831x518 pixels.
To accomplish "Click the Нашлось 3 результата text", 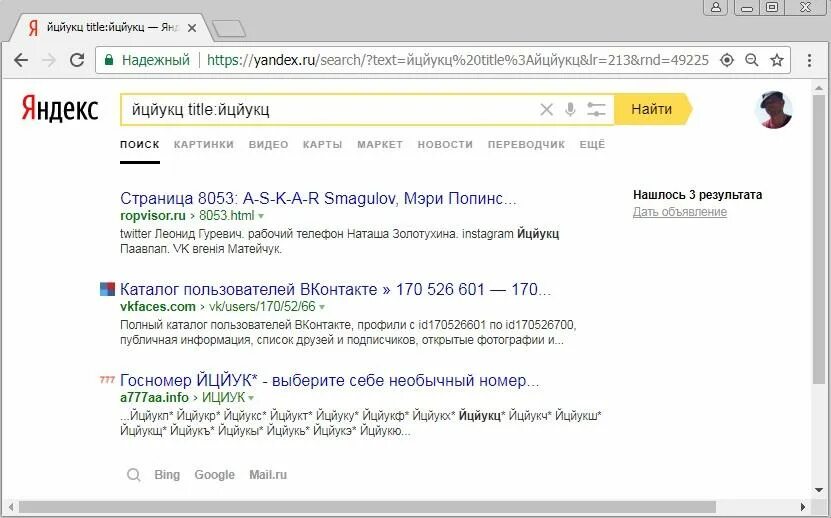I will pos(697,195).
